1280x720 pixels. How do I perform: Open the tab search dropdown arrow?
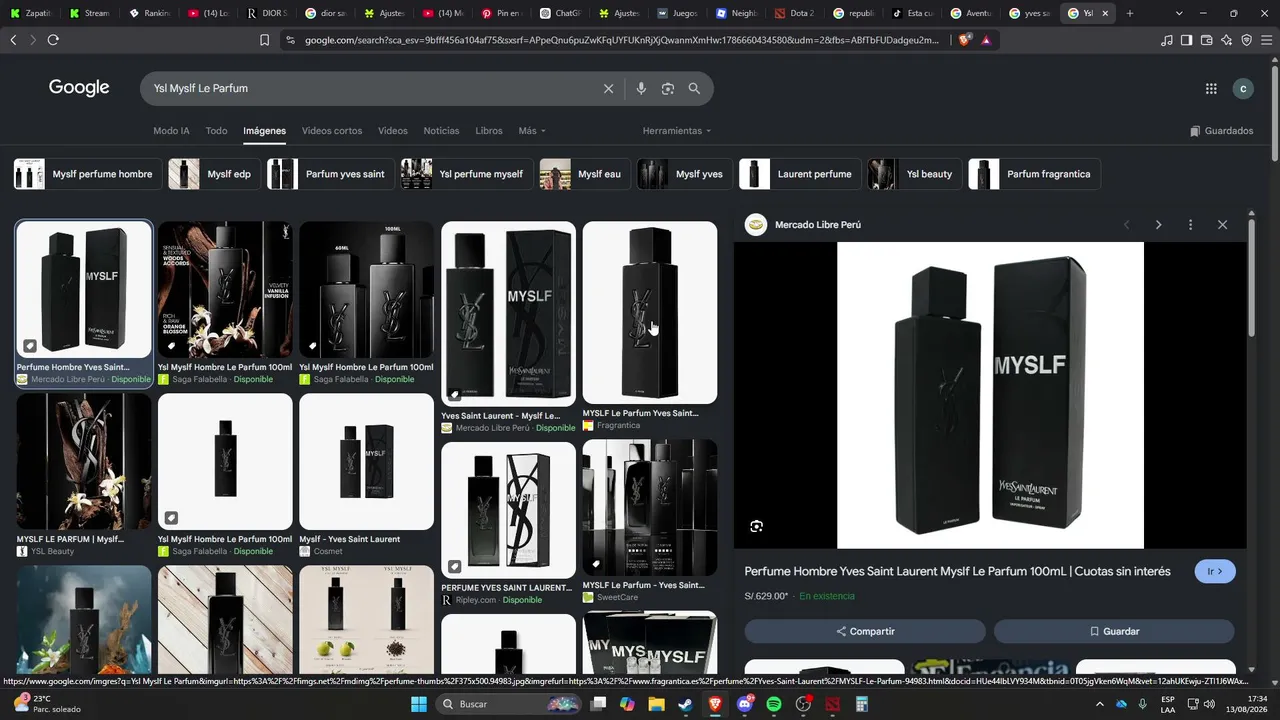tap(1179, 13)
